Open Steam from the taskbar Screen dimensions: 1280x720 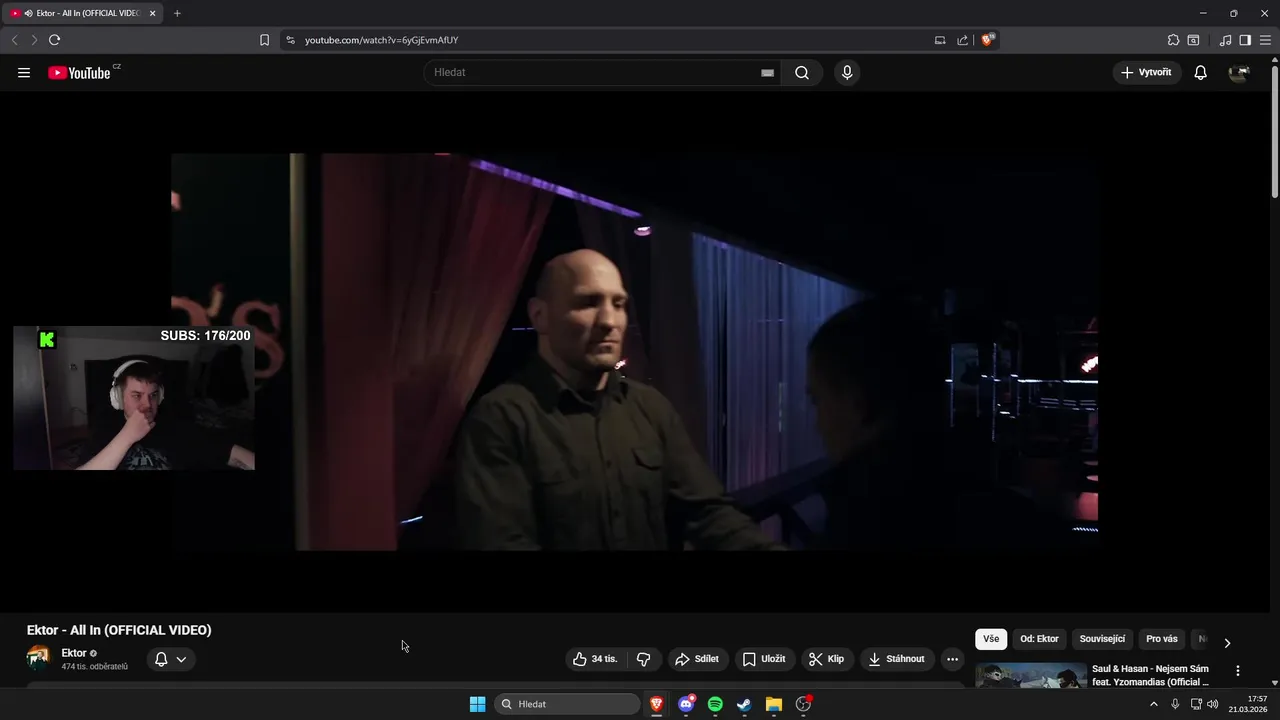744,704
